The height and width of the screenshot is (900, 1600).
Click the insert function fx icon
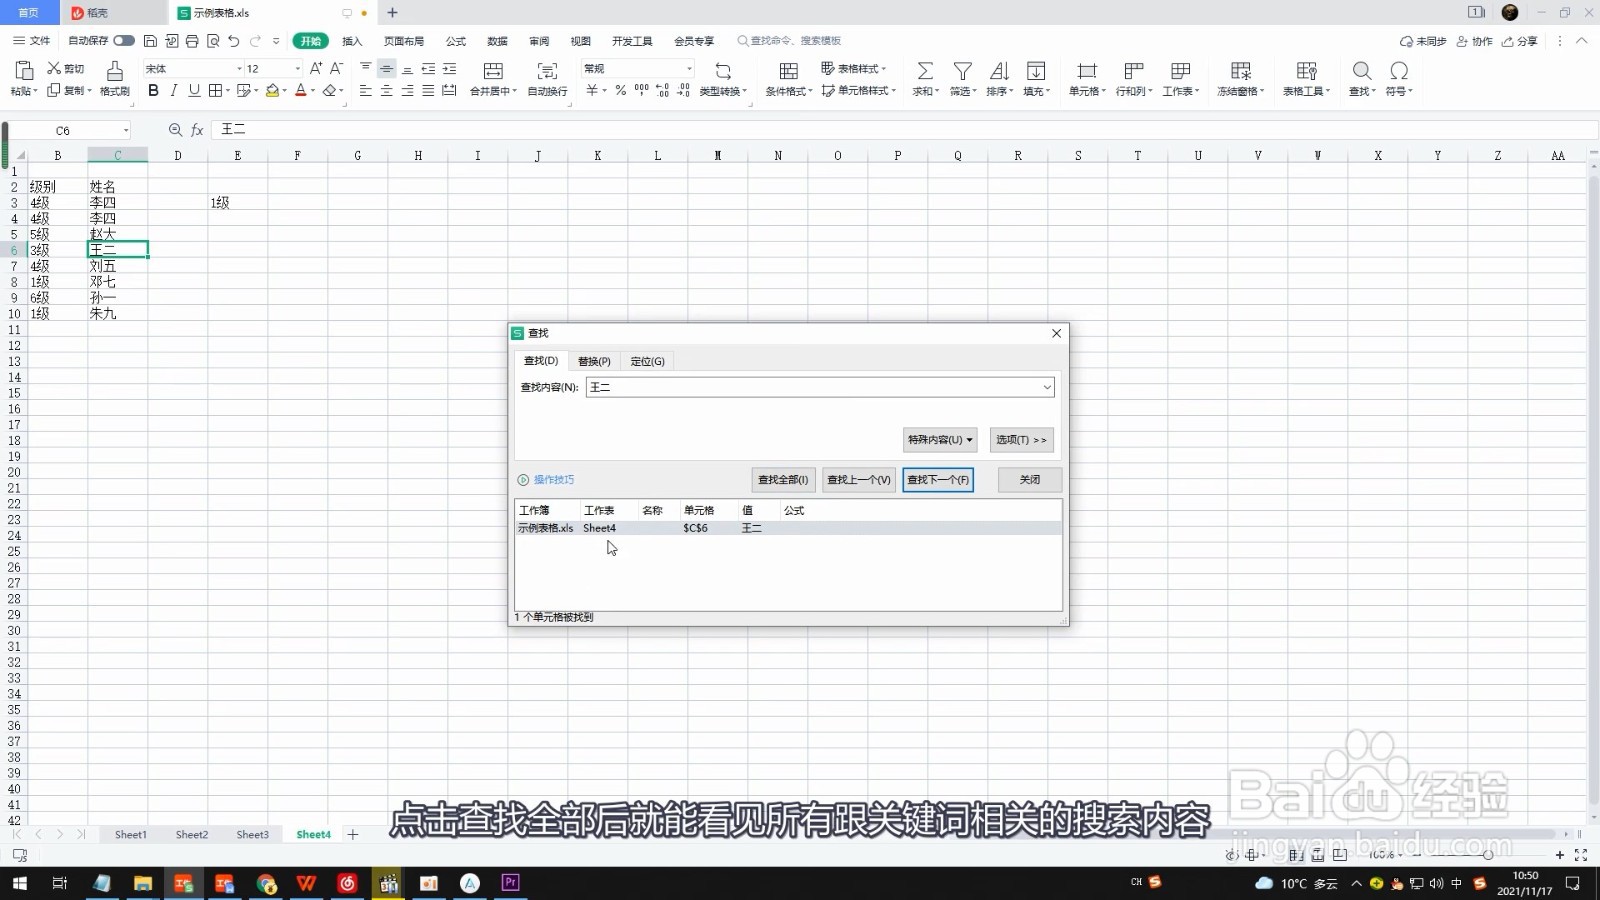point(197,130)
